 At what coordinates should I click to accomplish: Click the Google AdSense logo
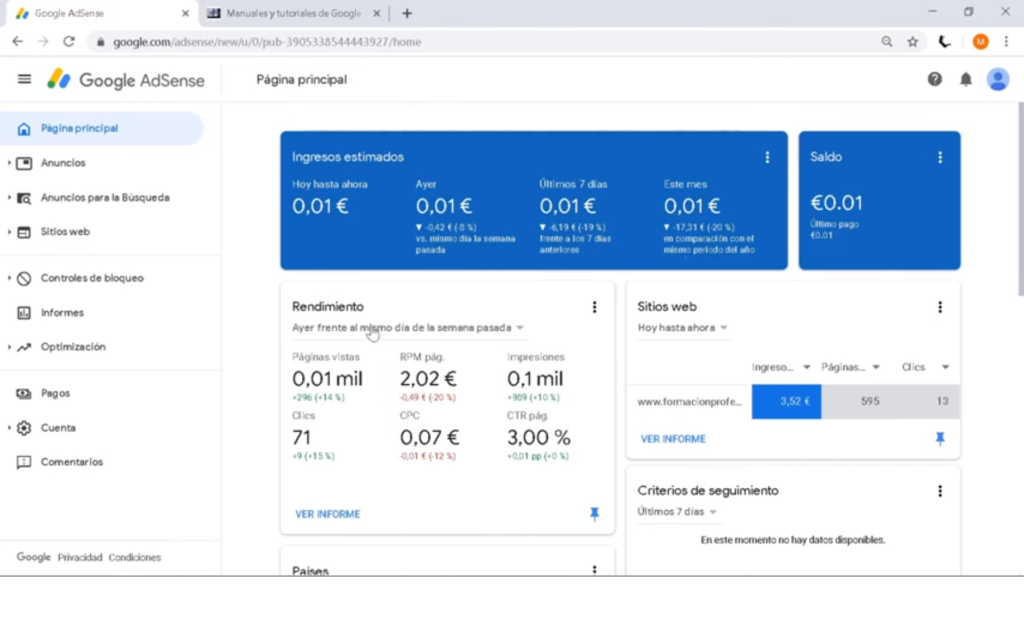pos(126,80)
